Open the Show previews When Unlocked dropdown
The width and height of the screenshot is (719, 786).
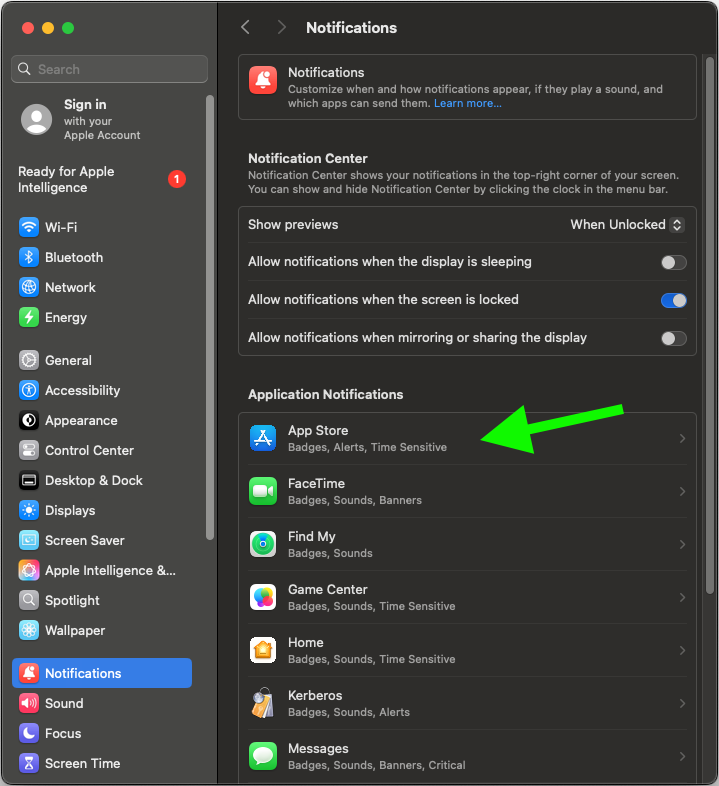tap(627, 225)
